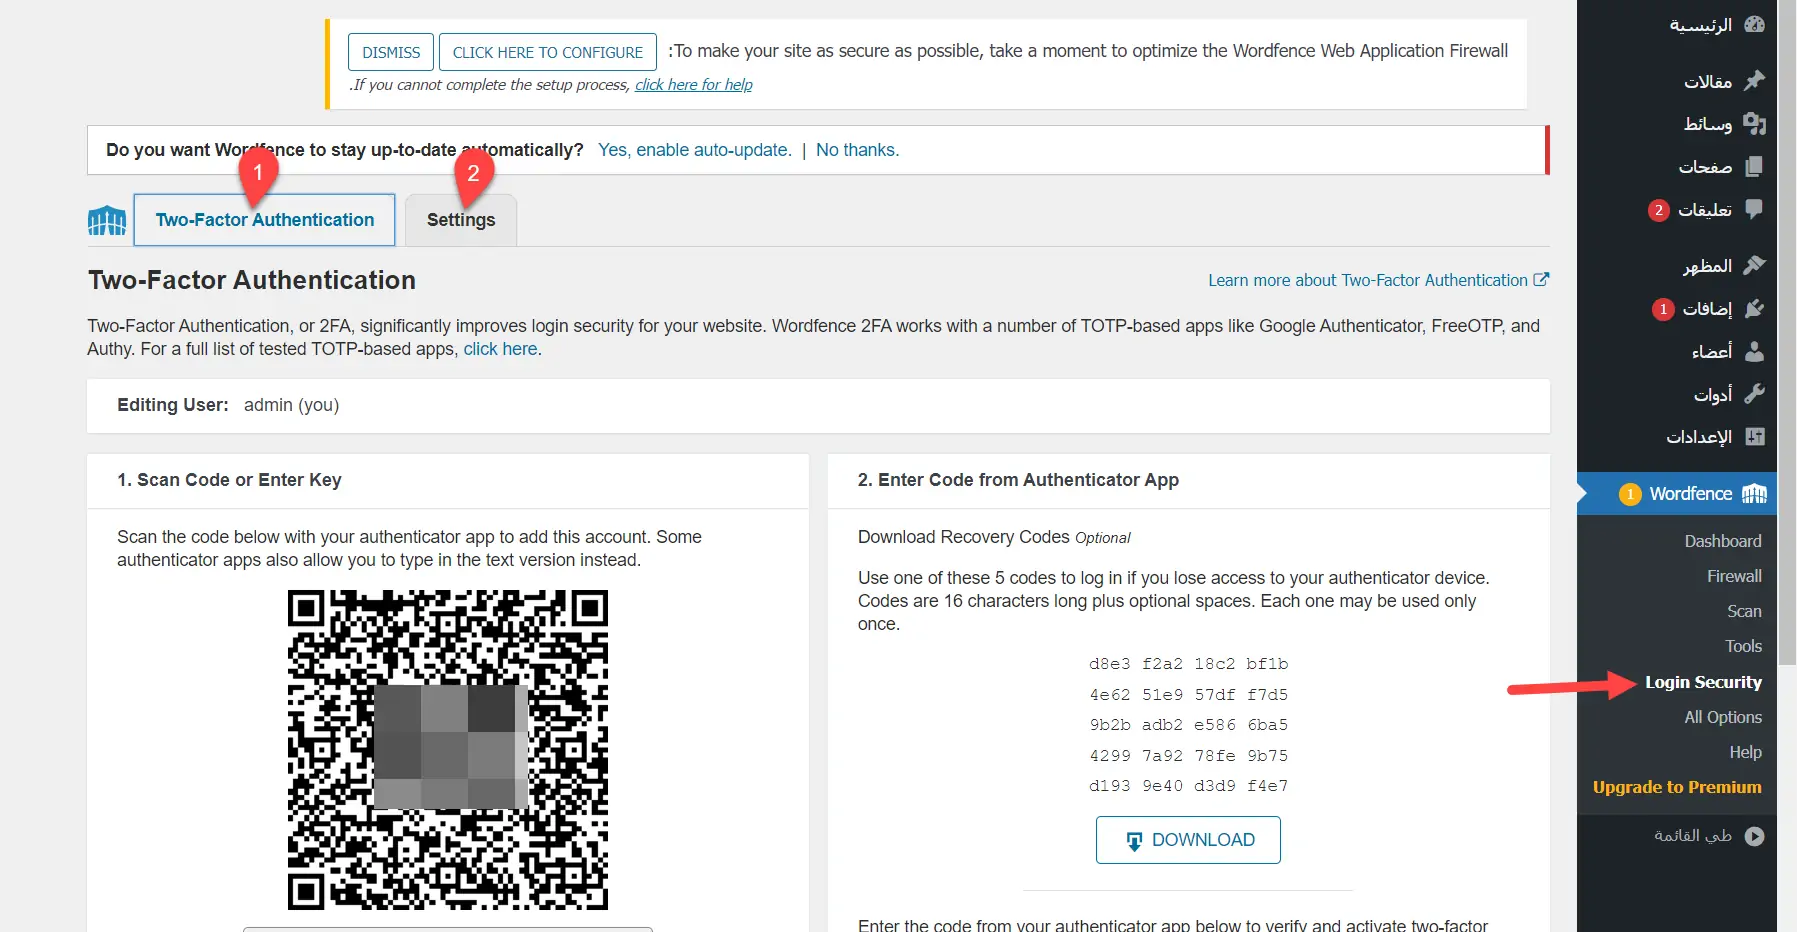Click the dashboard home icon in sidebar

pos(1754,25)
